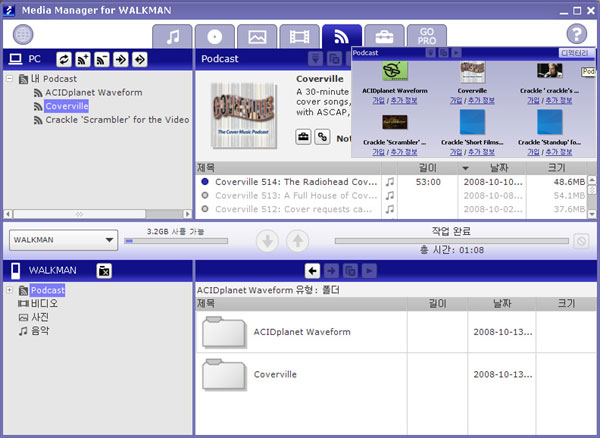Viewport: 600px width, 438px height.
Task: Sort episodes by 길이 column
Action: pos(428,168)
